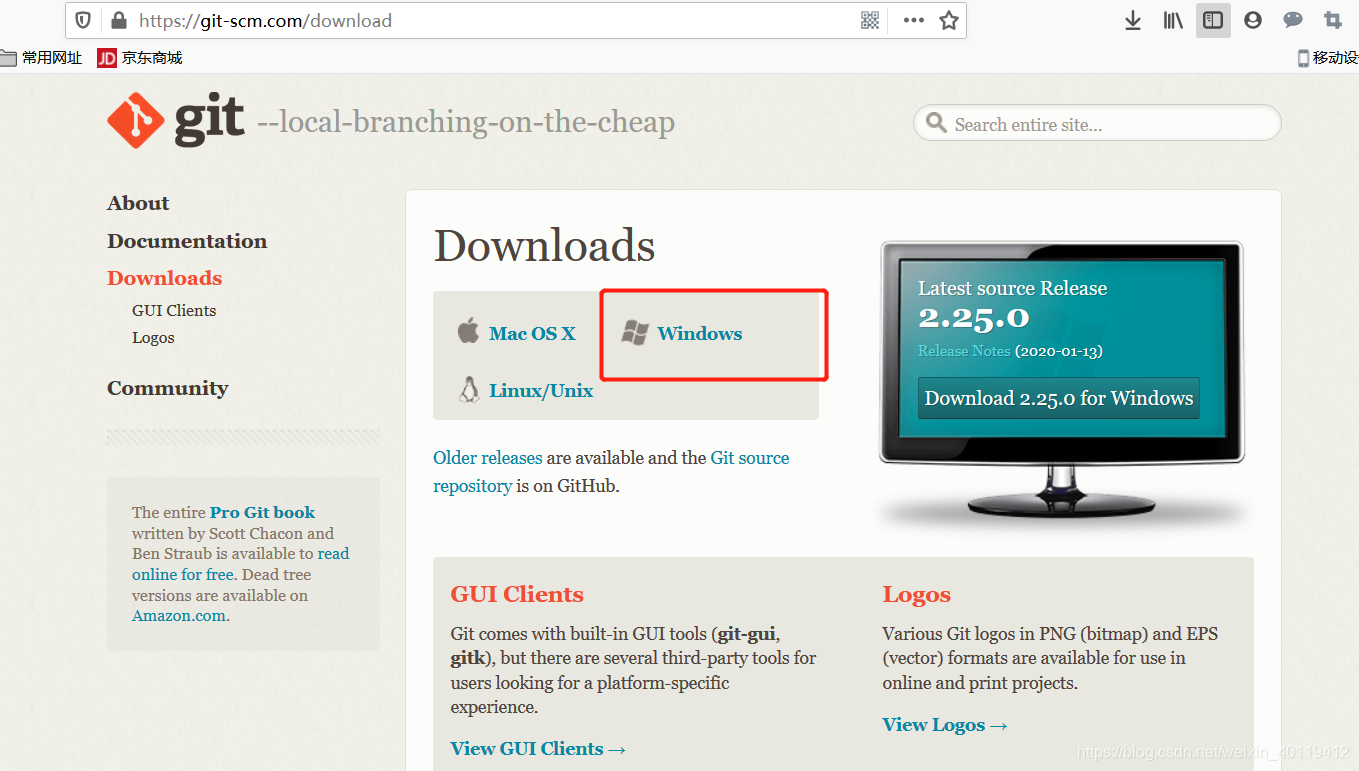Image resolution: width=1359 pixels, height=771 pixels.
Task: Open the Pro Git book link
Action: point(262,512)
